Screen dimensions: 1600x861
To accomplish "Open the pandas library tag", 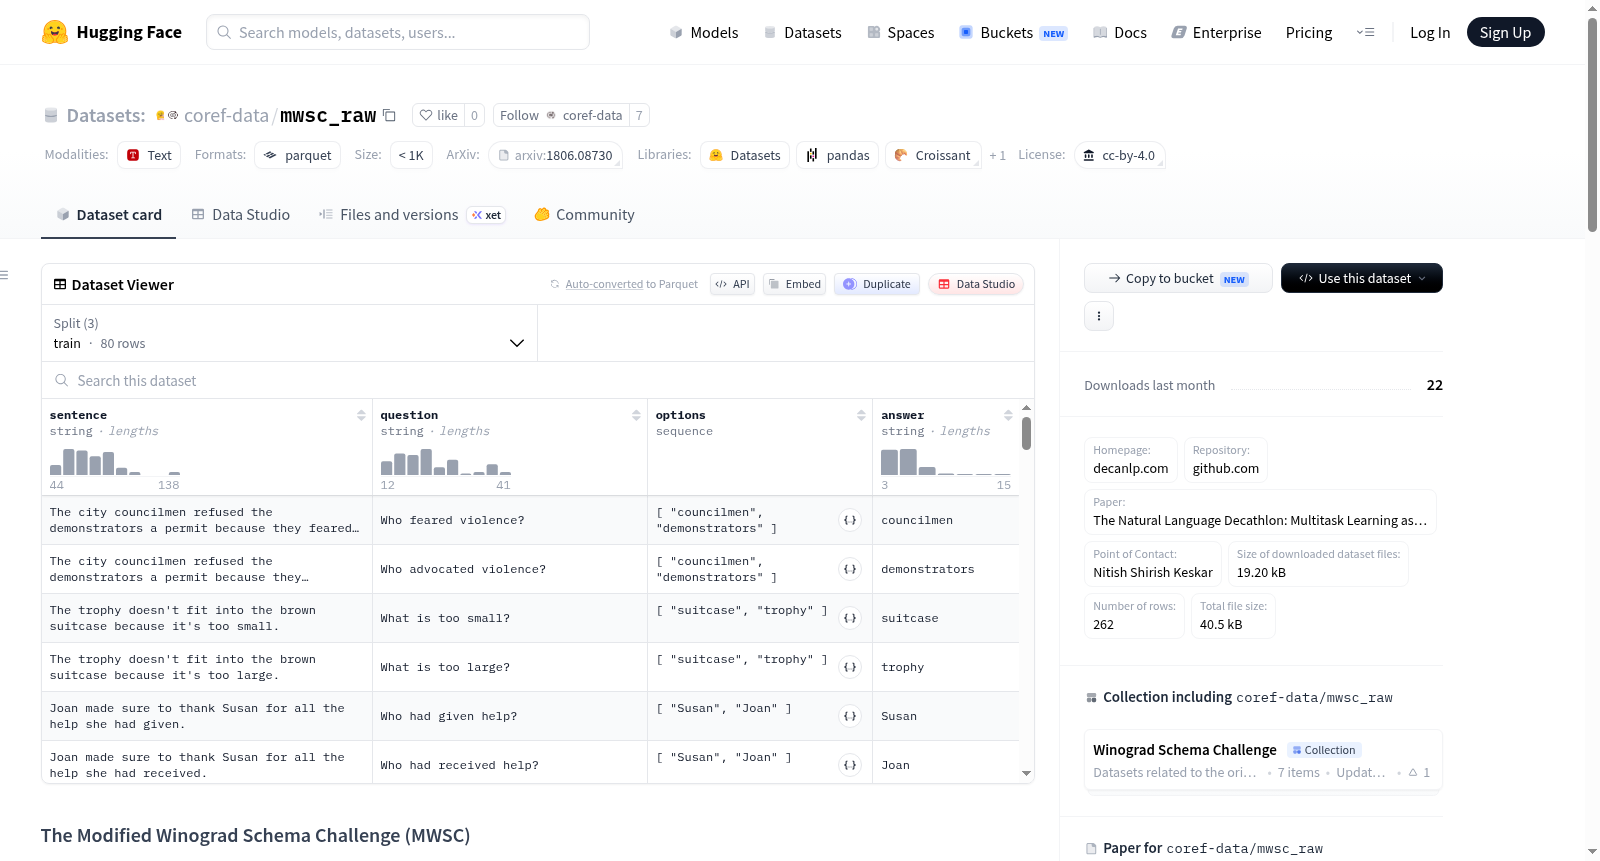I will (838, 155).
